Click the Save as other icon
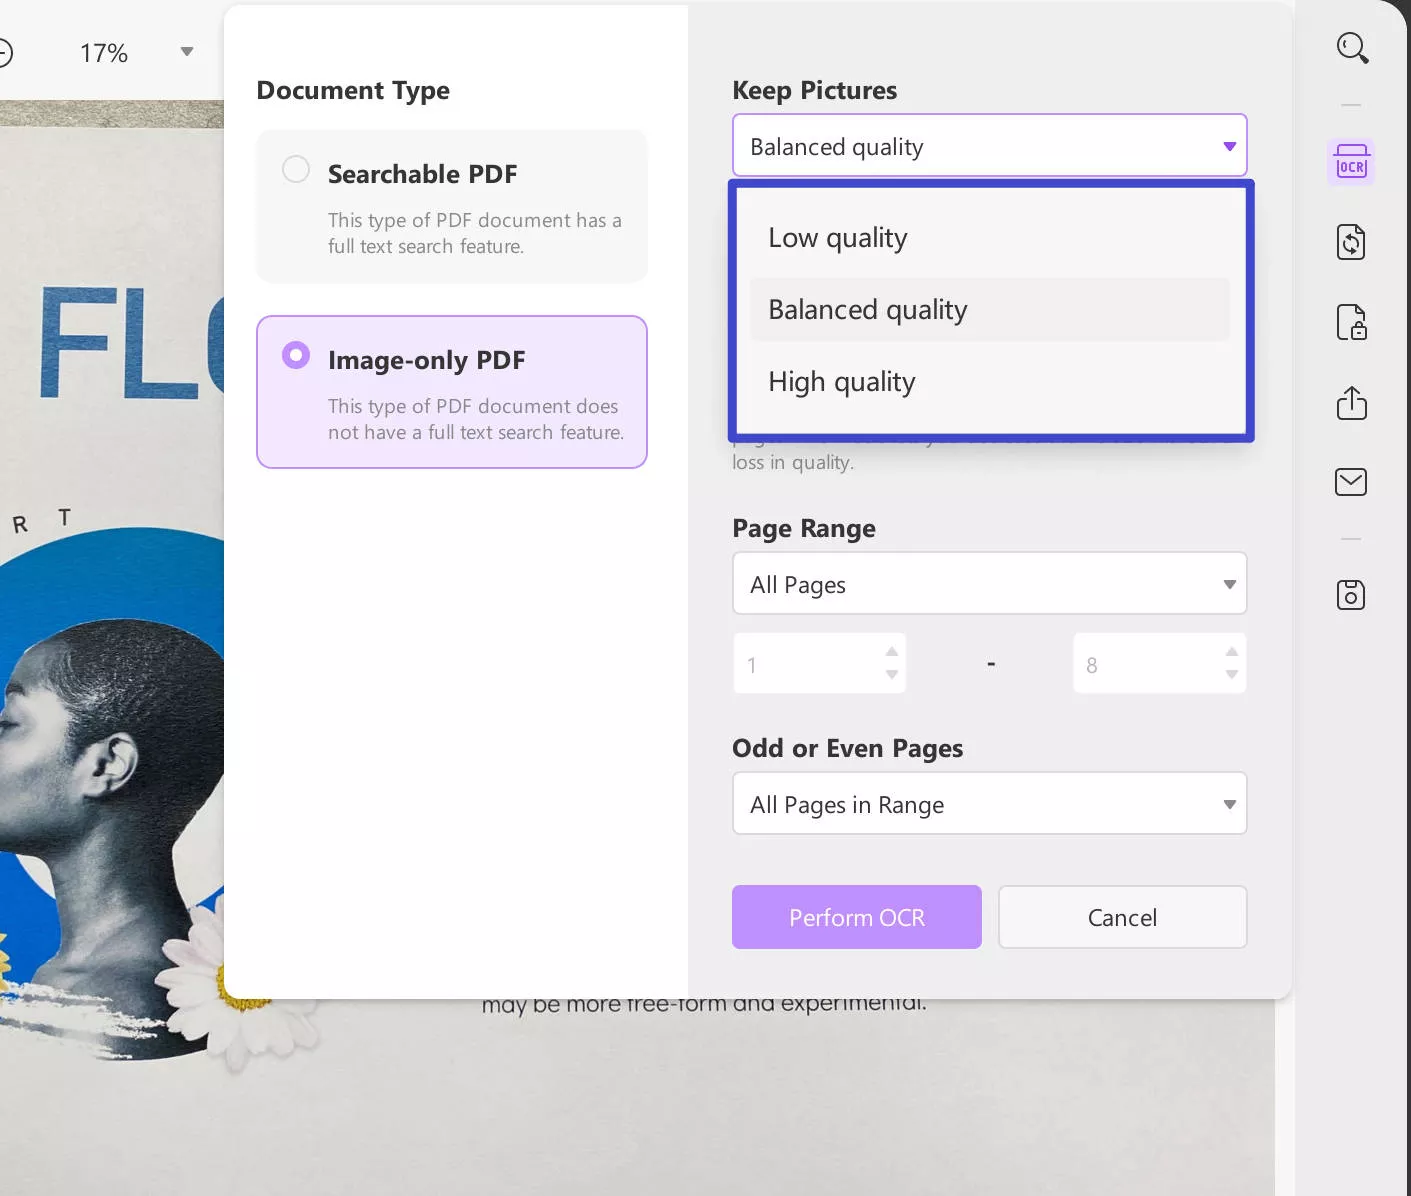 pyautogui.click(x=1351, y=595)
